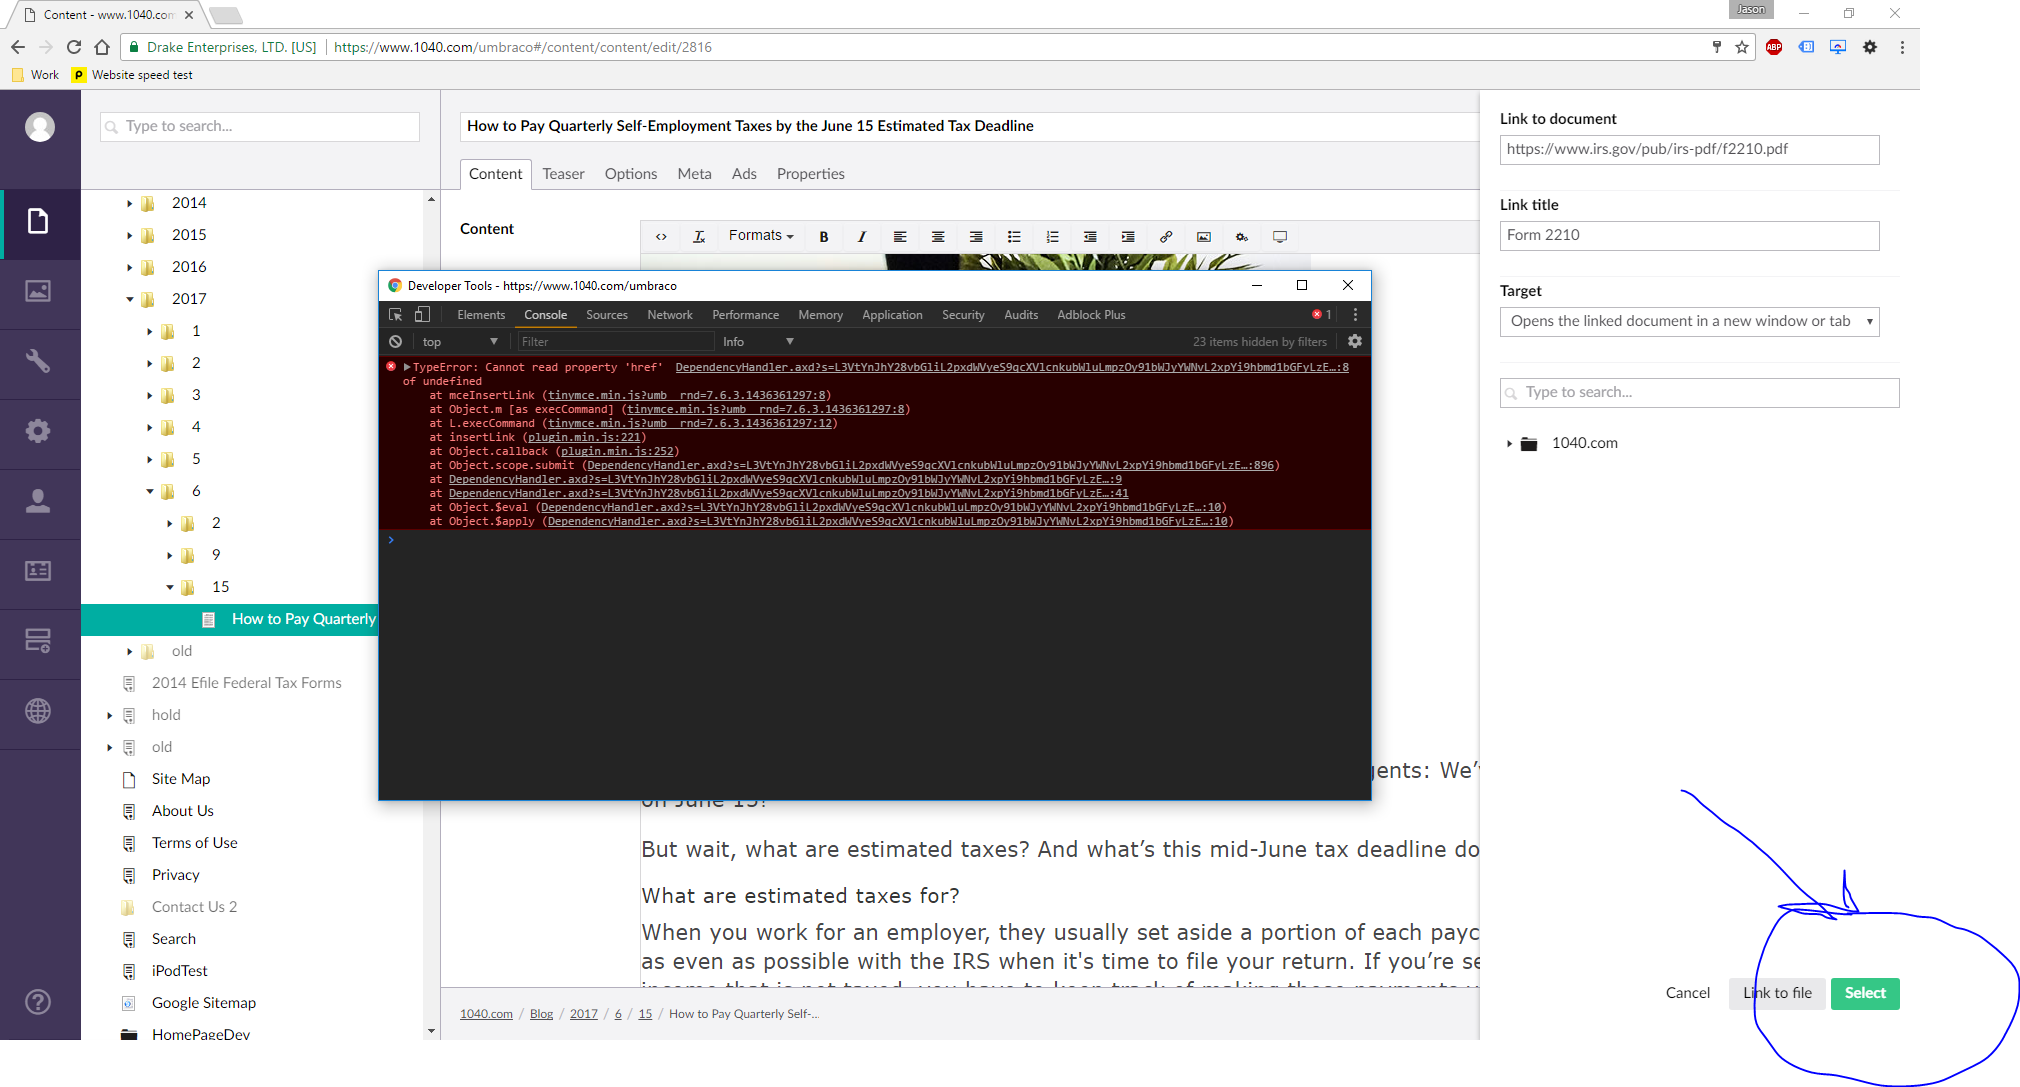Viewport: 2020px width, 1087px height.
Task: Click the increase indent toolbar icon
Action: coord(1128,237)
